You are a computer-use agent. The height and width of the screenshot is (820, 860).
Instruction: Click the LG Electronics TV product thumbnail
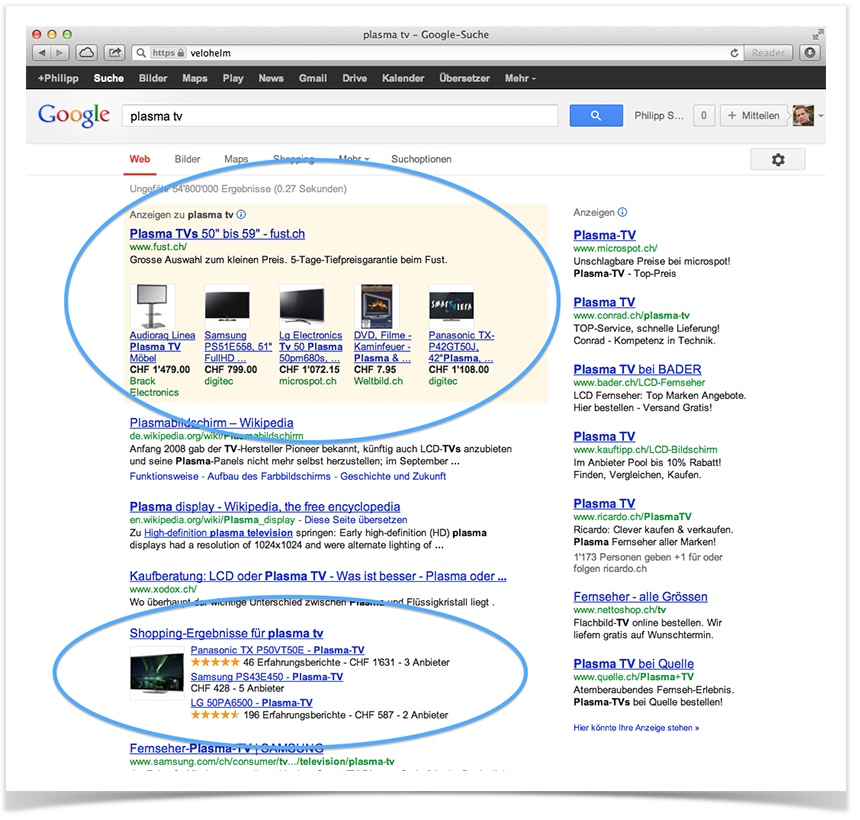[302, 306]
